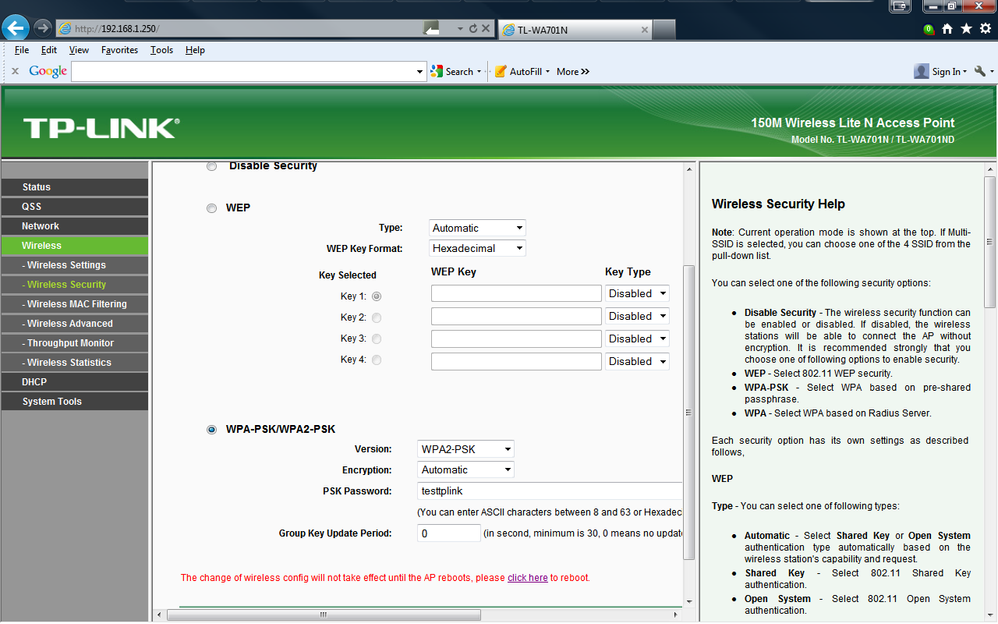Viewport: 998px width, 624px height.
Task: Click the Google toolbar wrench settings icon
Action: (980, 71)
